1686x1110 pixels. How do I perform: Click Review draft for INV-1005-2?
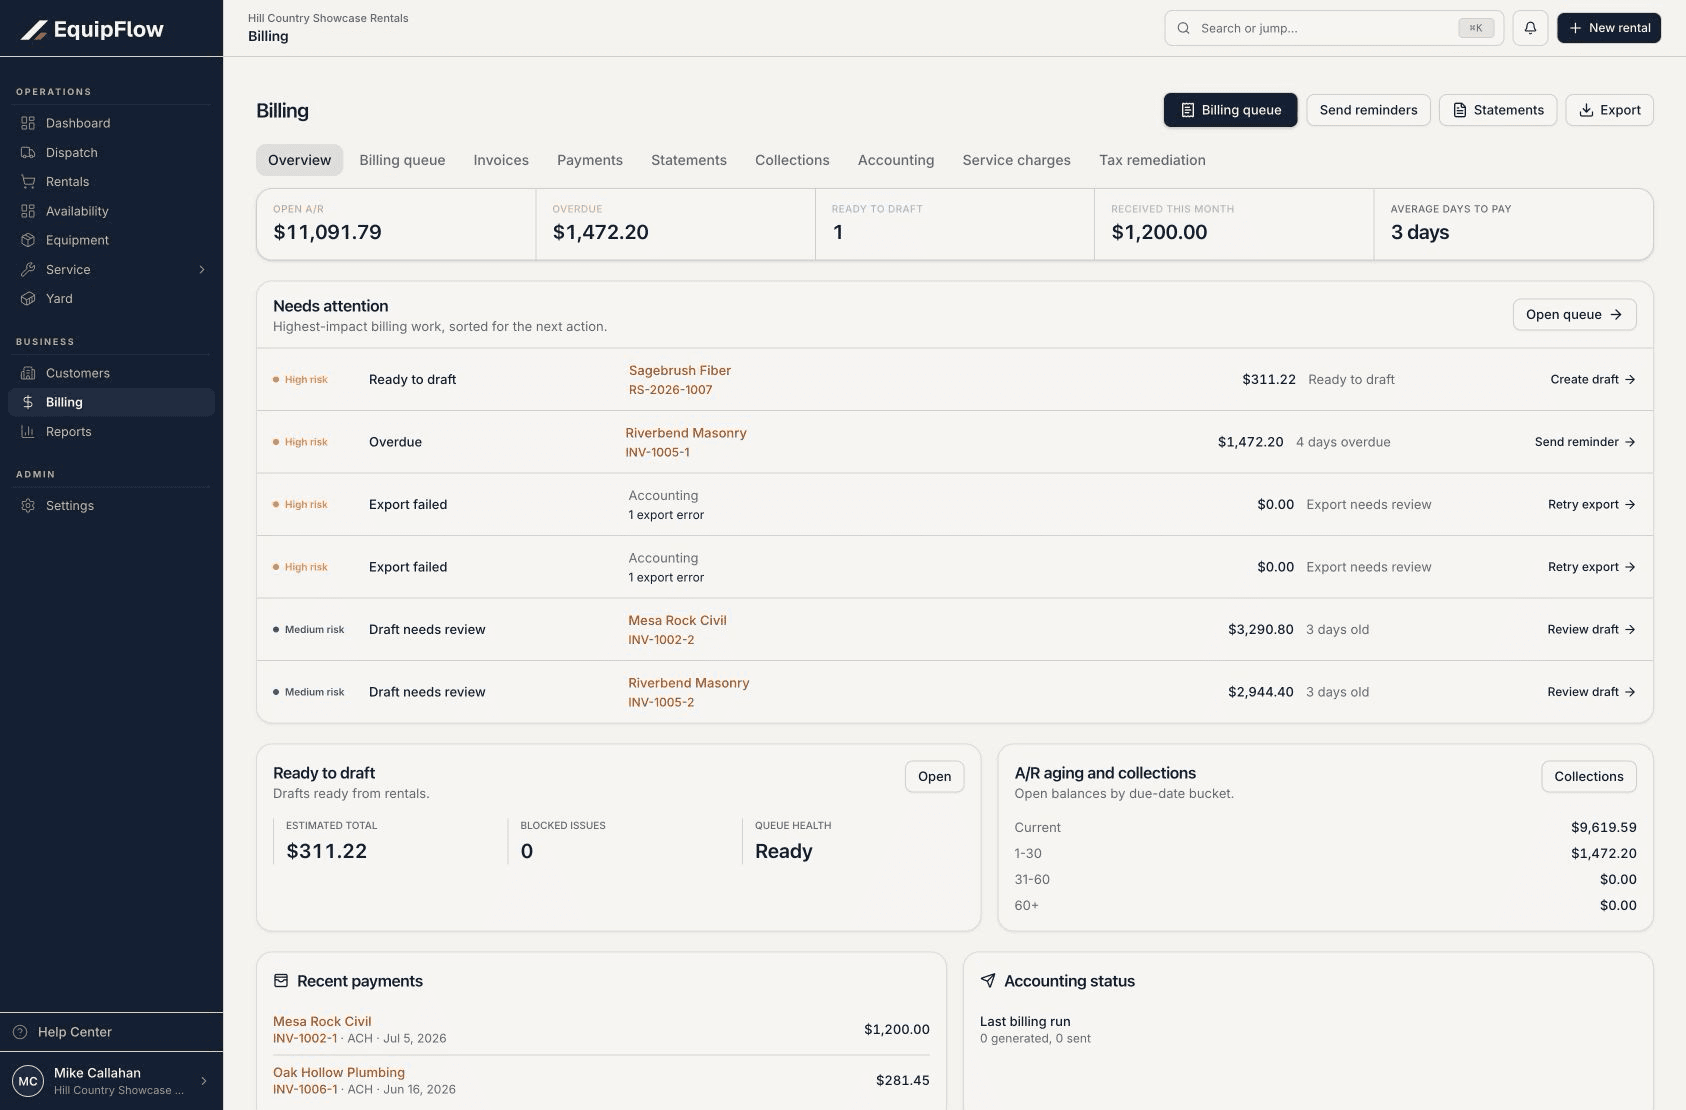(x=1591, y=692)
